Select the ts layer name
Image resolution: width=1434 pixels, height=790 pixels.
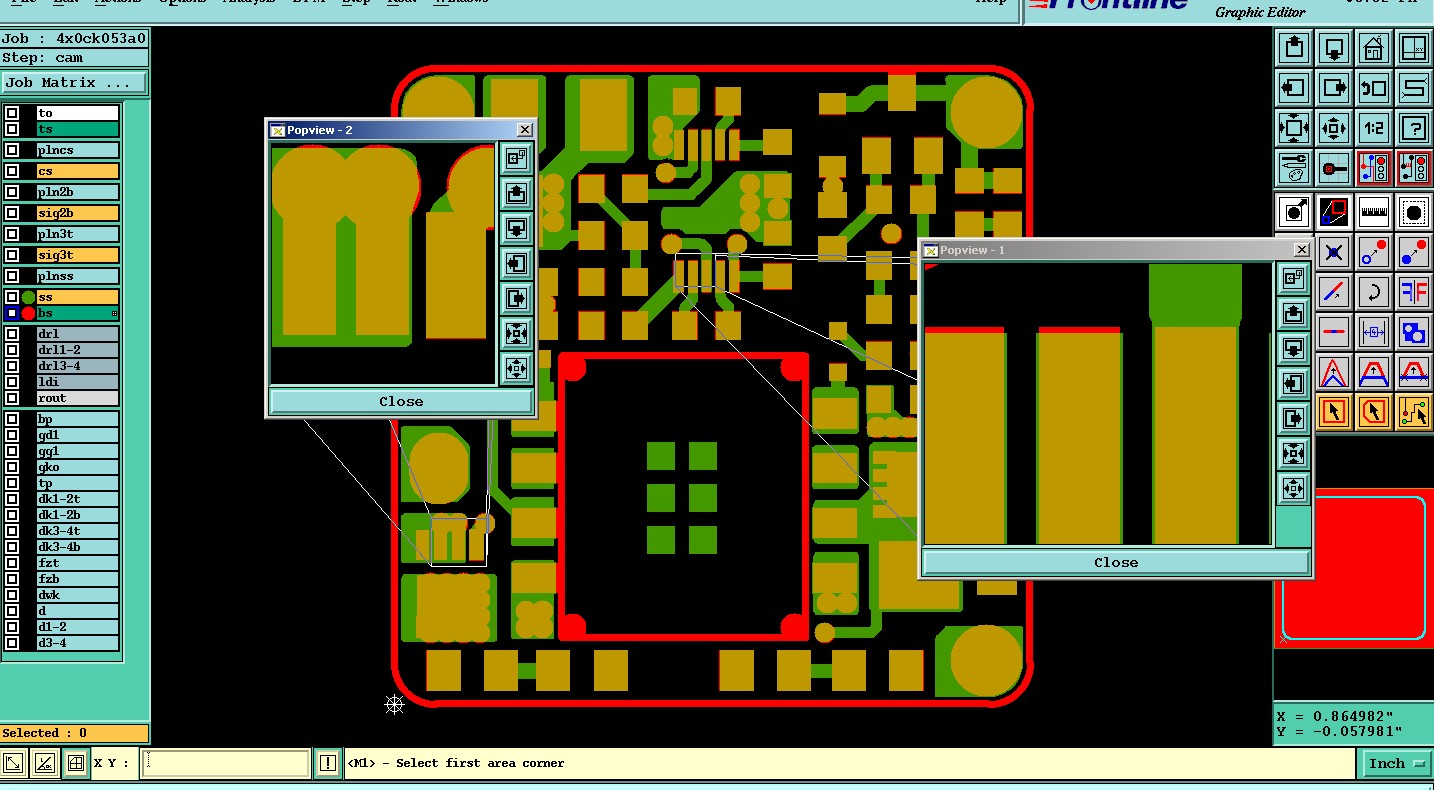pyautogui.click(x=78, y=129)
